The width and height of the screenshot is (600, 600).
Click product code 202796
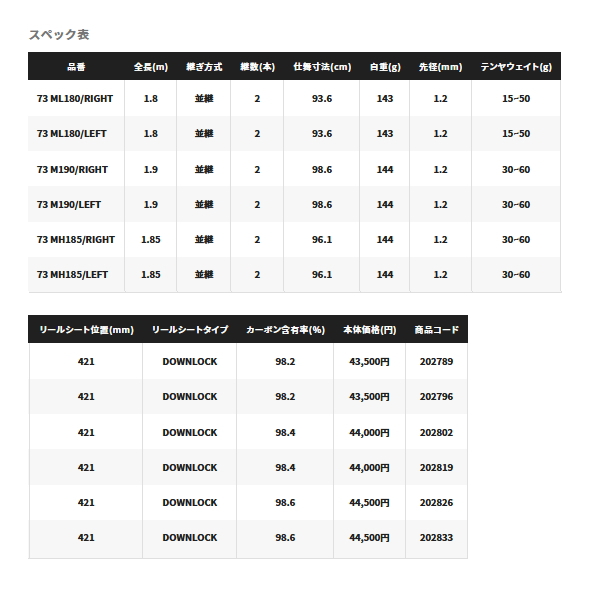tap(436, 397)
